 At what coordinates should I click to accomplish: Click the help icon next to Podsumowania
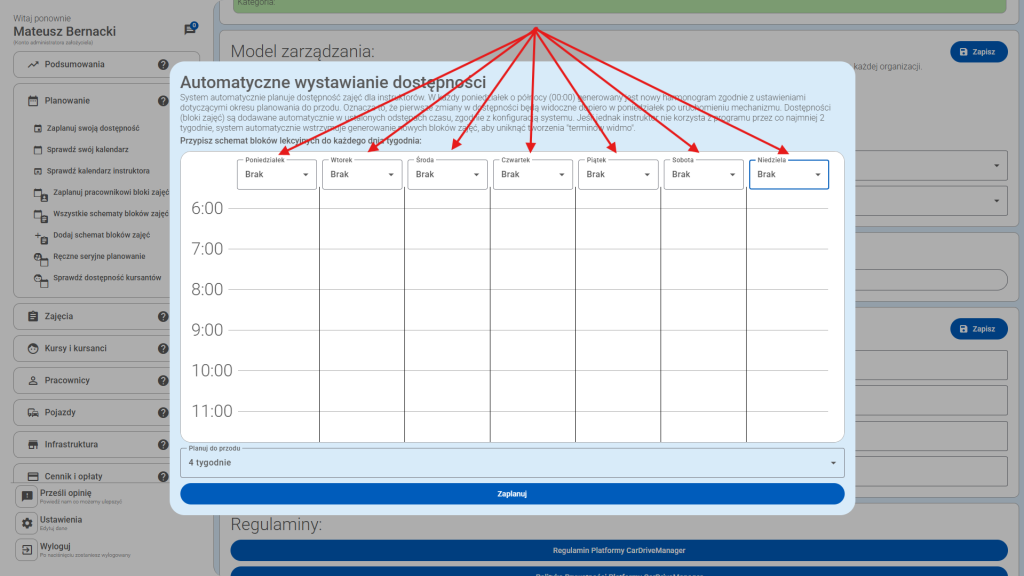click(163, 65)
